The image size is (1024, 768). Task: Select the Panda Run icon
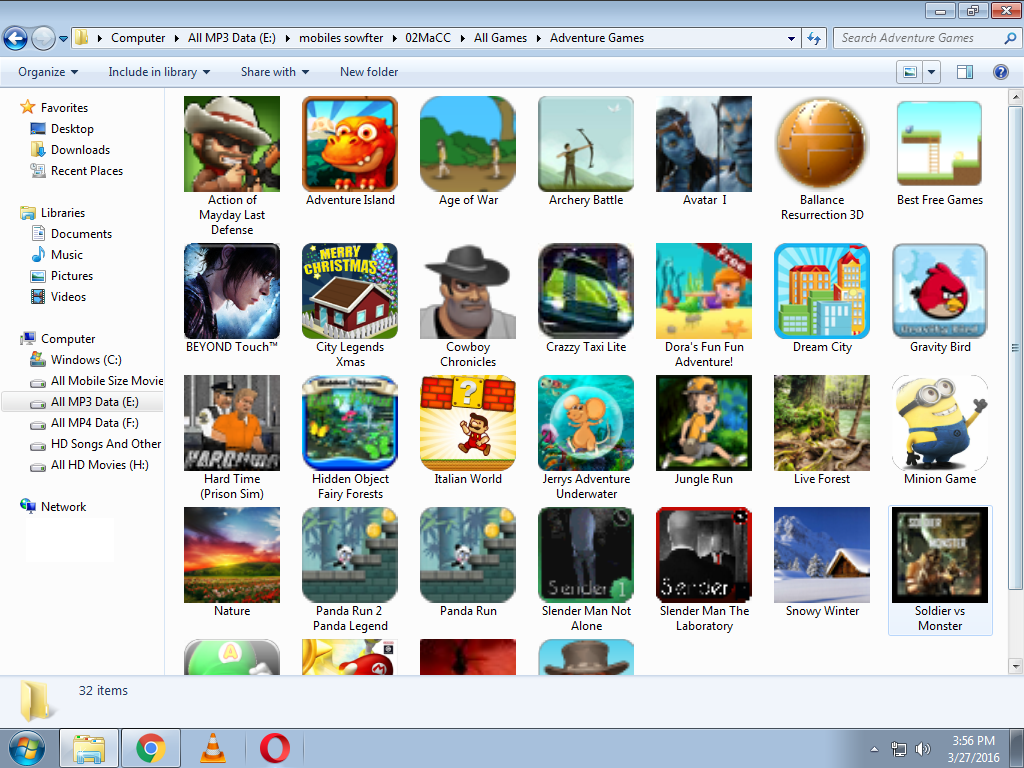click(468, 554)
